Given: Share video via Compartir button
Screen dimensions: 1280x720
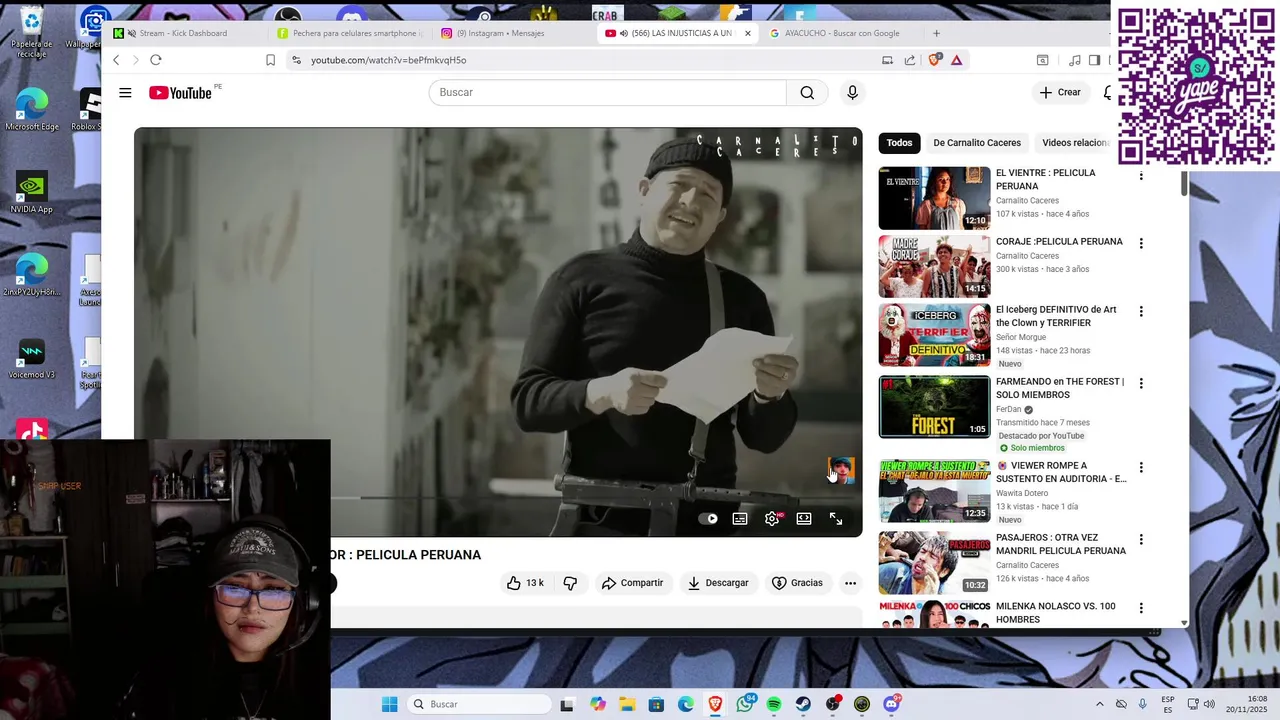Looking at the screenshot, I should tap(632, 583).
